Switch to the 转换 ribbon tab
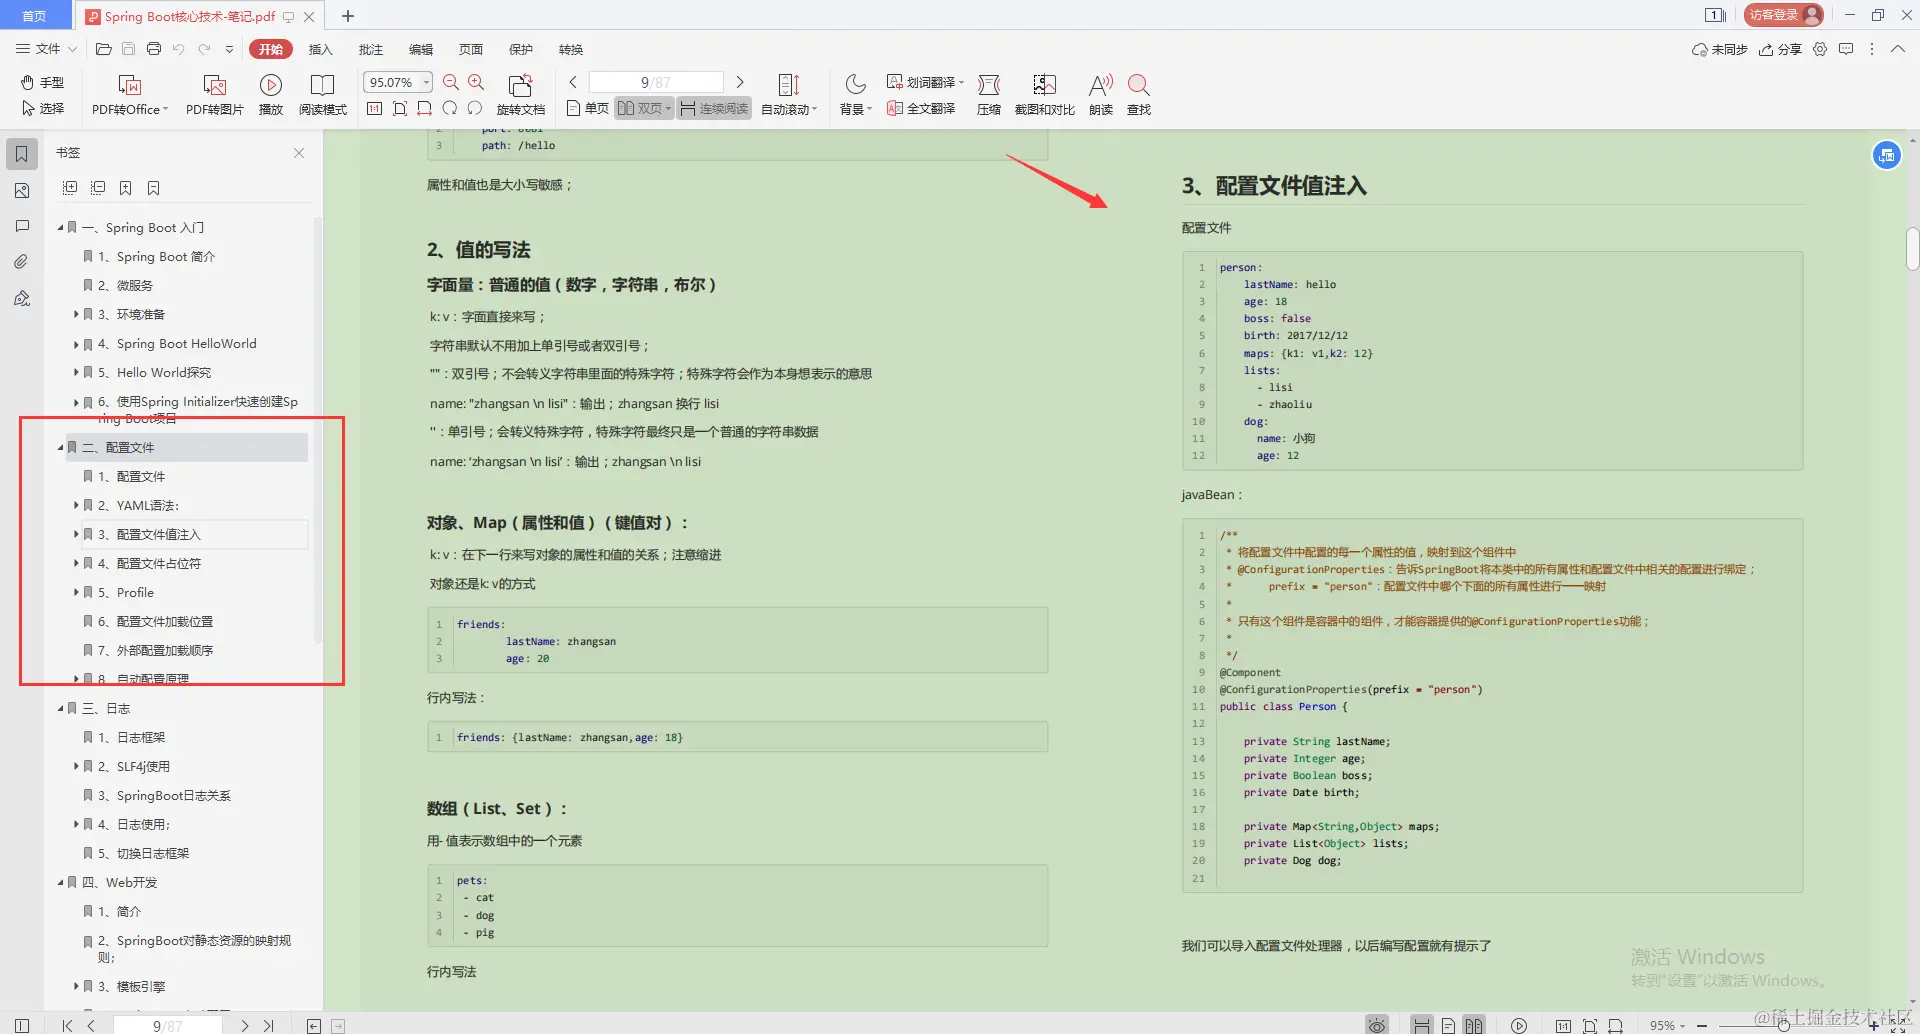Image resolution: width=1920 pixels, height=1034 pixels. tap(571, 49)
